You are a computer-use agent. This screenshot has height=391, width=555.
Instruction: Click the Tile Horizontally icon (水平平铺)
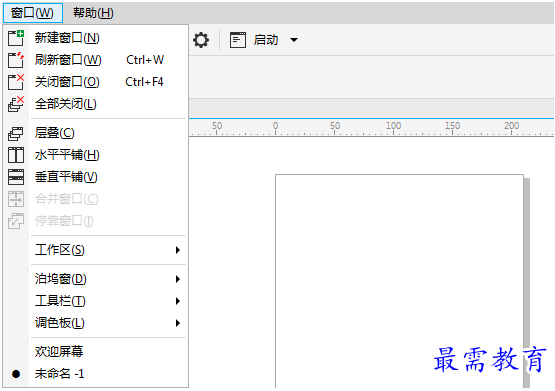16,155
